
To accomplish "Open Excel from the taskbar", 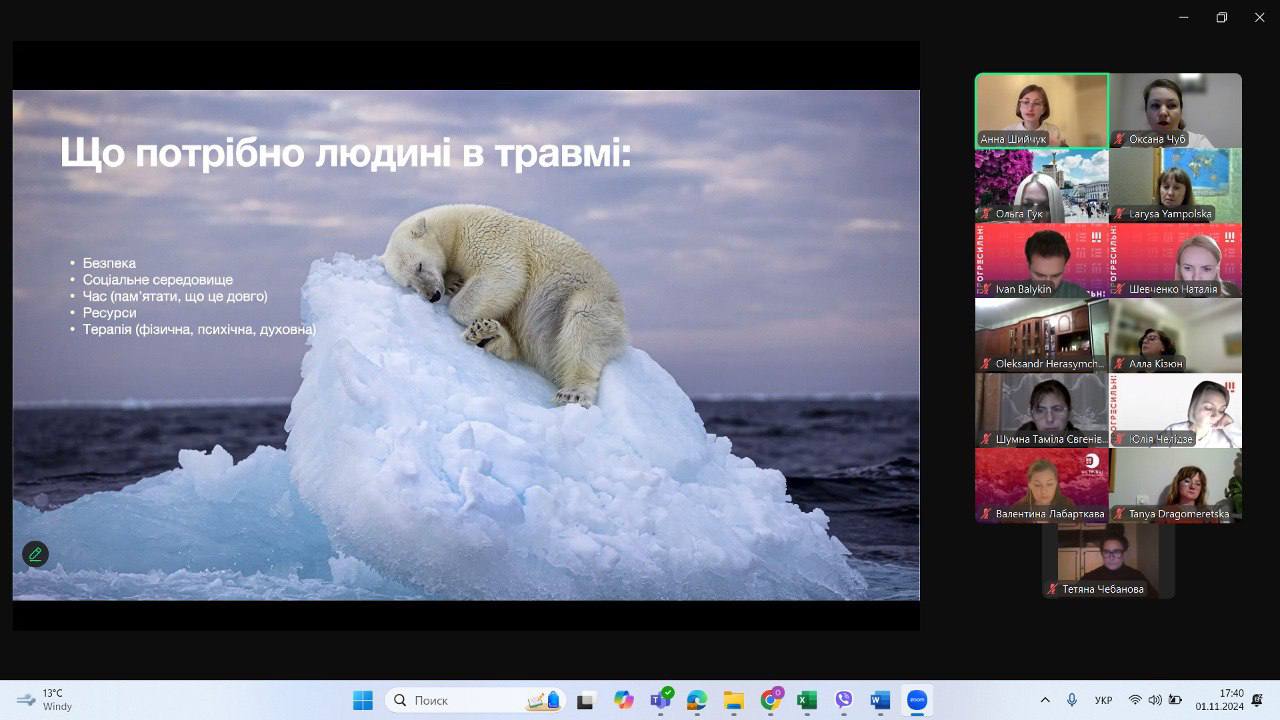I will point(807,700).
